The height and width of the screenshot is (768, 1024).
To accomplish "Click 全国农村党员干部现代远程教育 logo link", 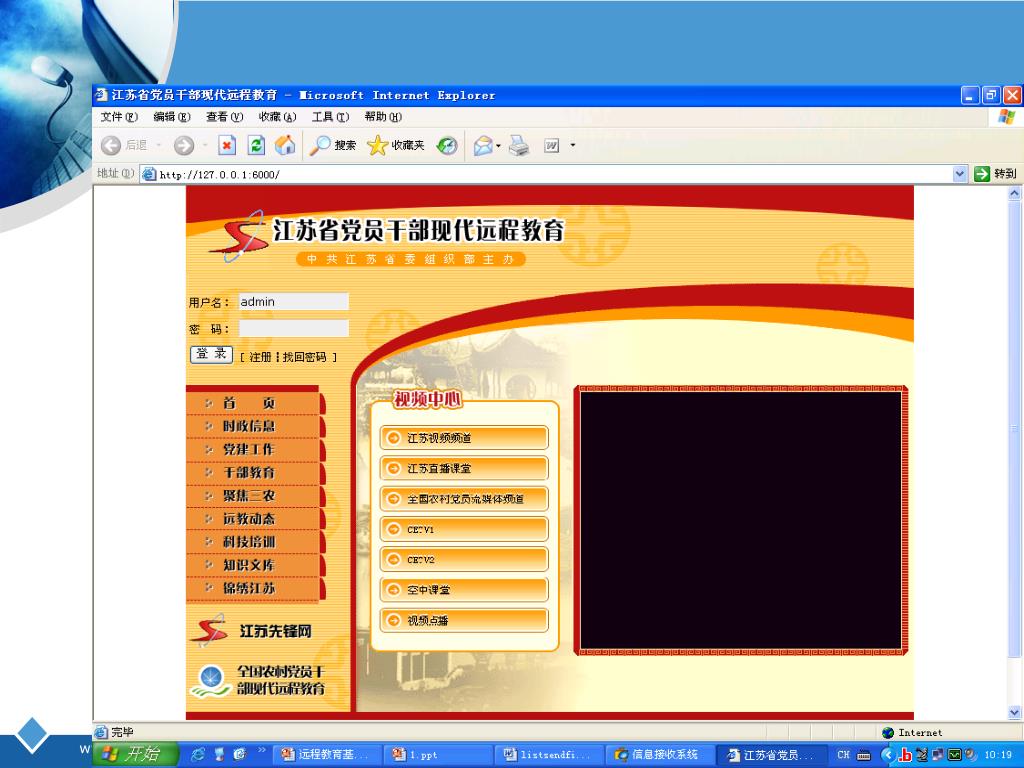I will [258, 680].
